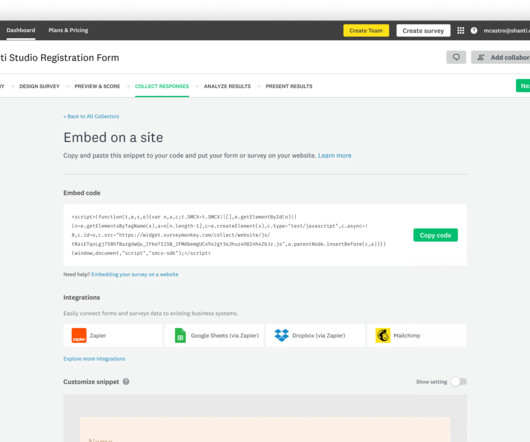Viewport: 530px width, 442px height.
Task: Click the help question mark icon in header
Action: (474, 31)
